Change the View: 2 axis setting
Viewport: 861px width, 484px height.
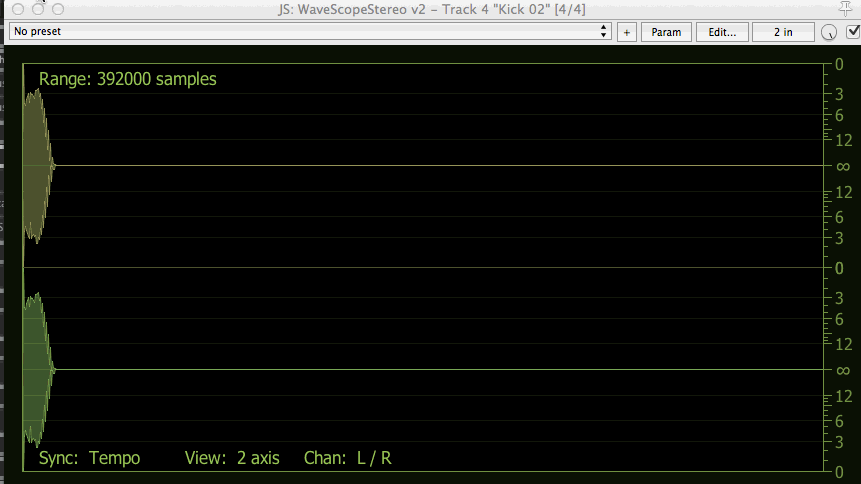point(232,458)
